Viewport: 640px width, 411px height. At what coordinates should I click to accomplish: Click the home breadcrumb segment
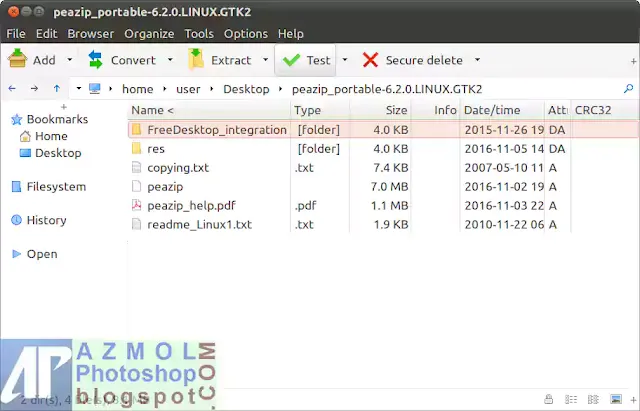coord(138,89)
